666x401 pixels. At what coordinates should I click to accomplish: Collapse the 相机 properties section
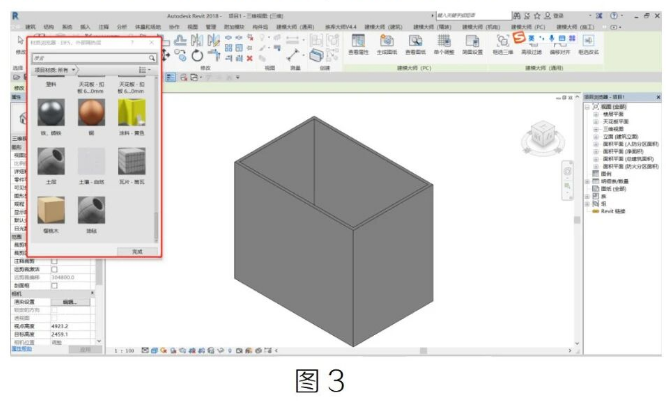tap(92, 293)
